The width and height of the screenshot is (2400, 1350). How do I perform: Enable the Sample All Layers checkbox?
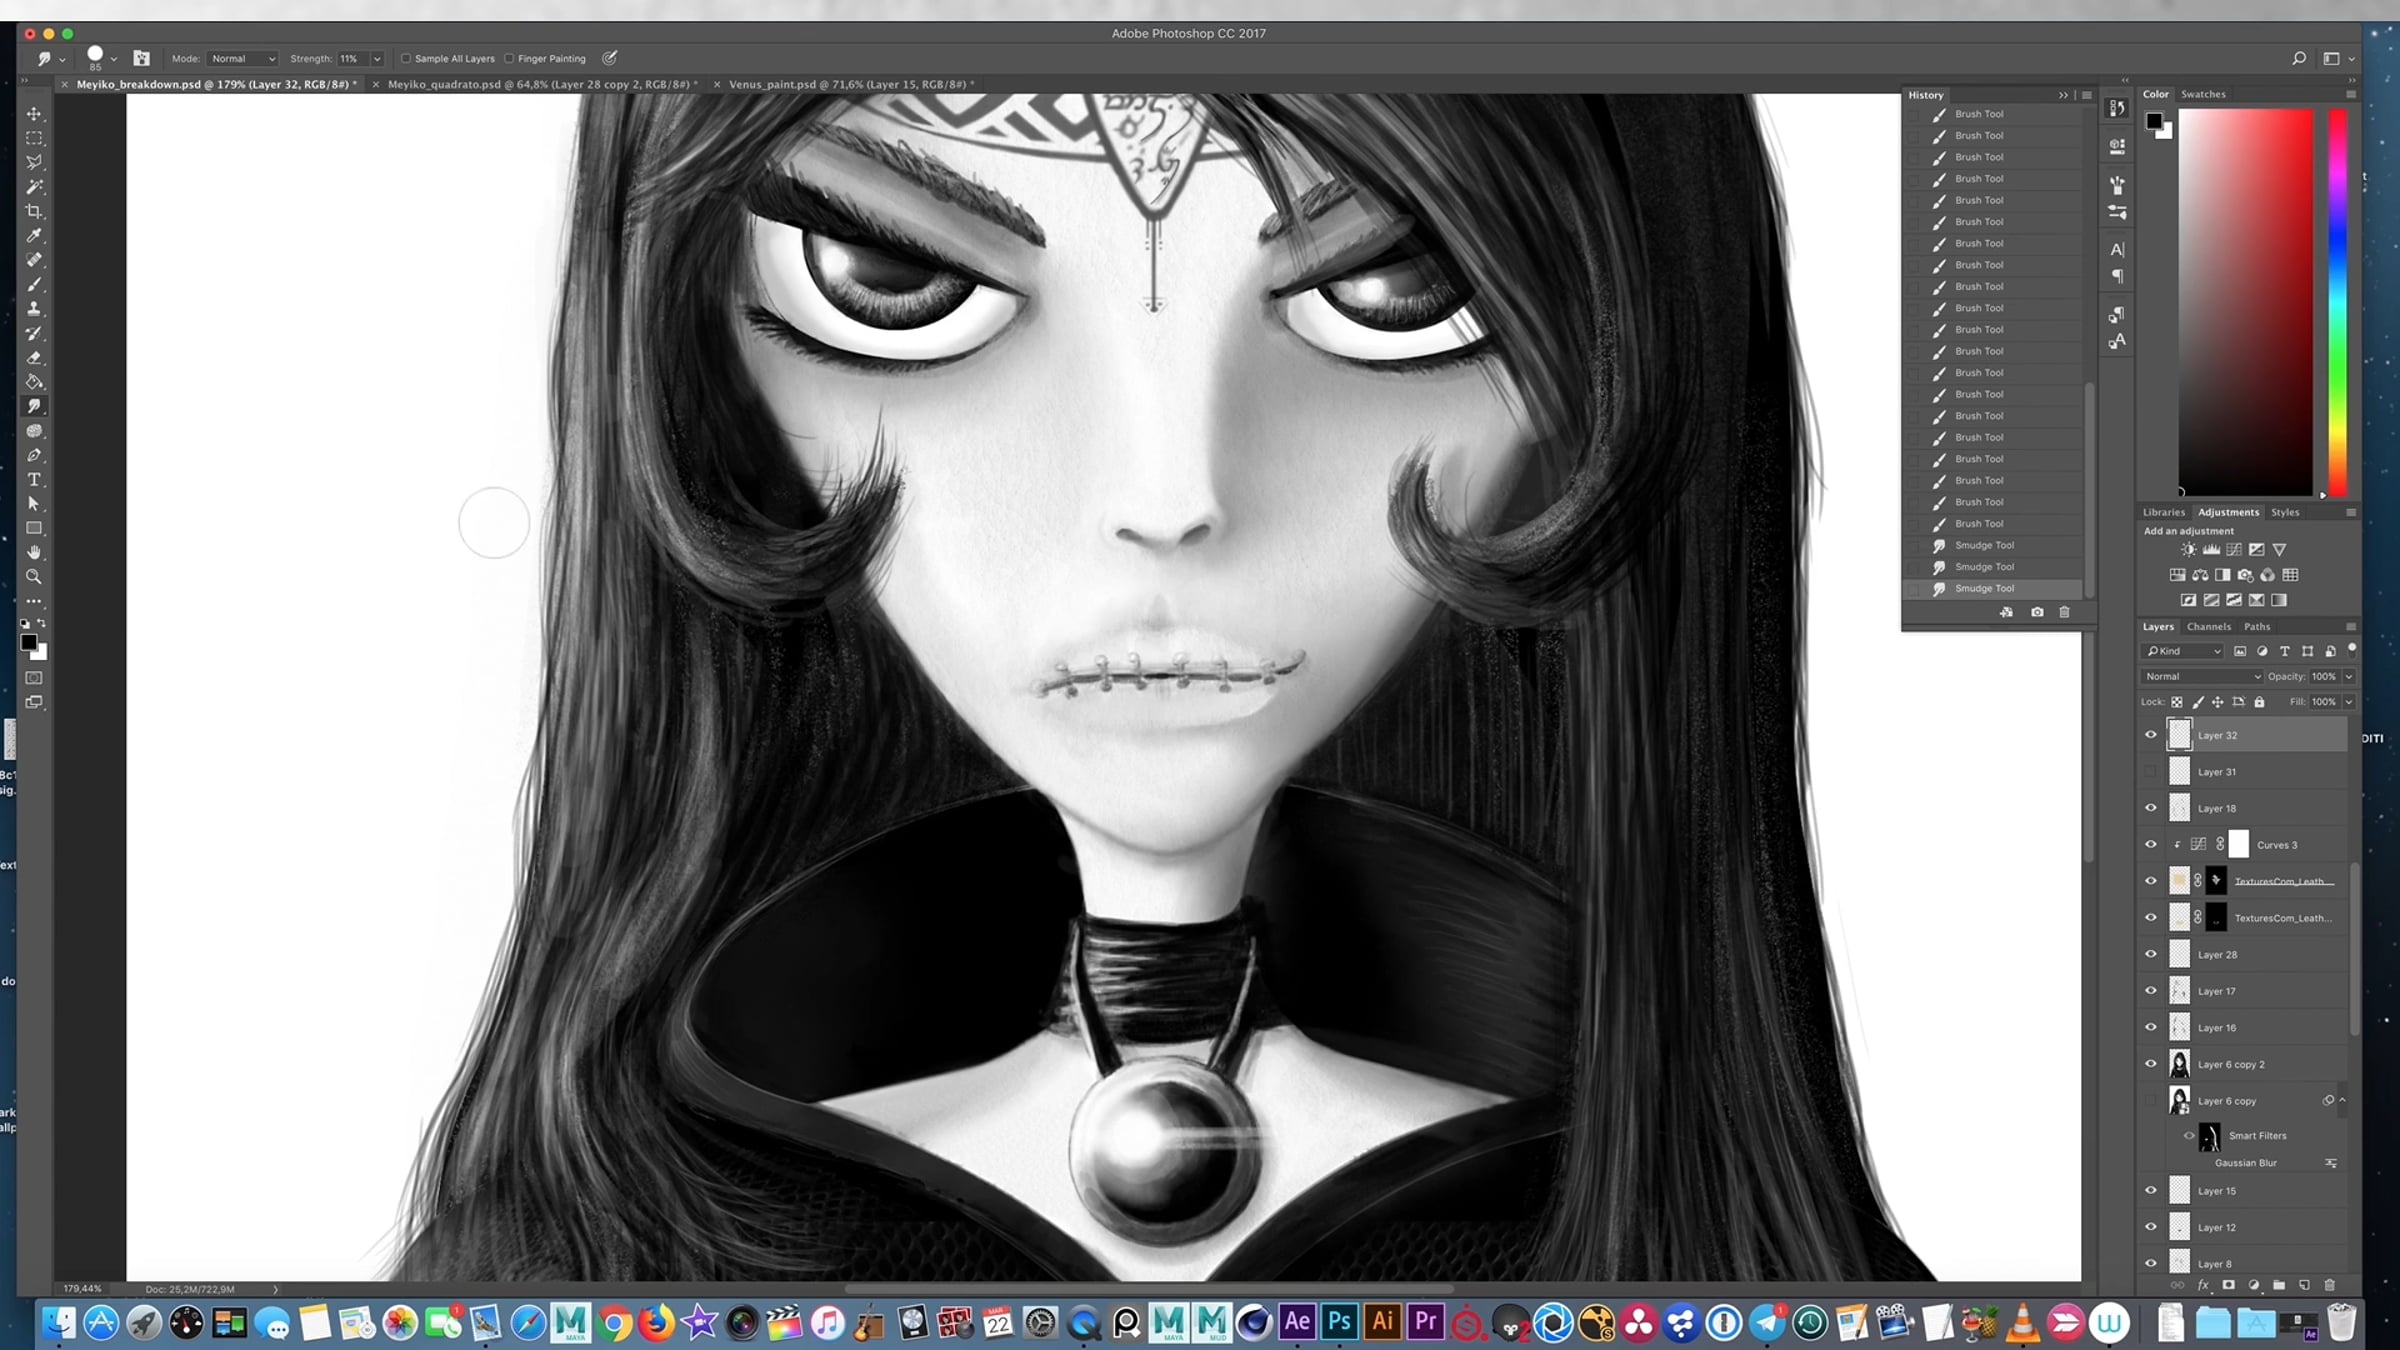coord(406,59)
